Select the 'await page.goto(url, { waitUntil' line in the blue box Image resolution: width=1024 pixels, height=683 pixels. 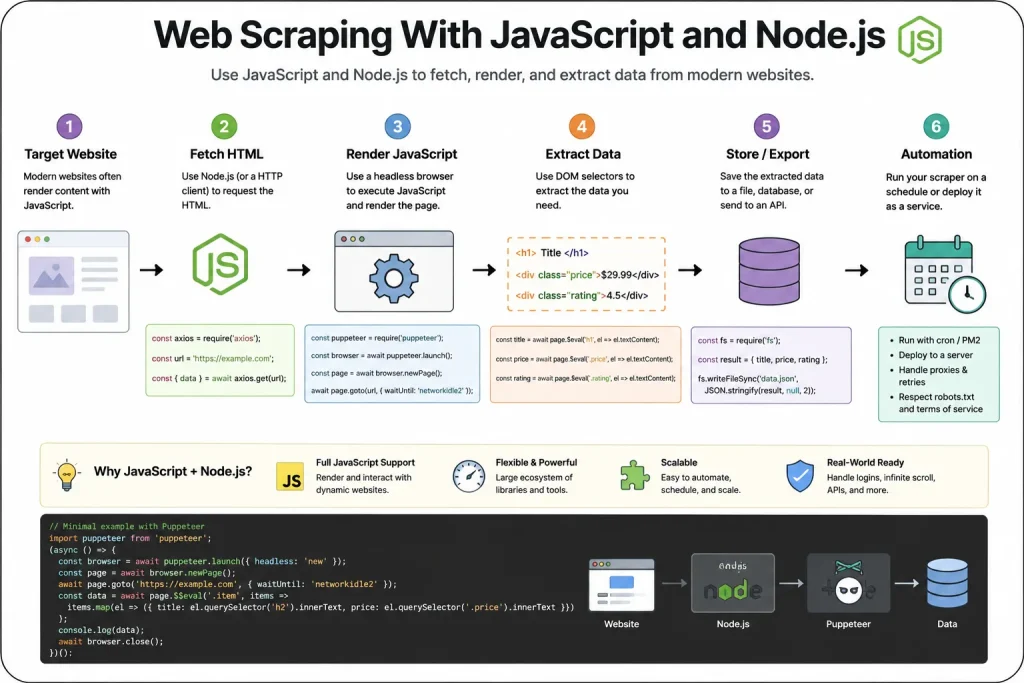point(392,390)
